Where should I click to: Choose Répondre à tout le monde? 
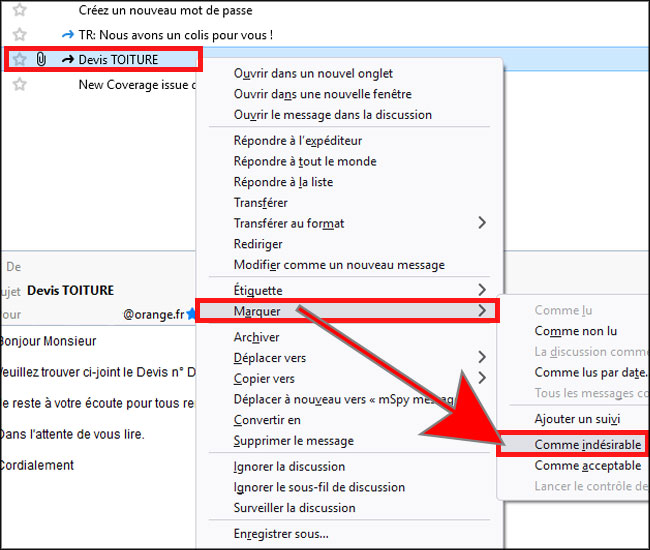305,161
